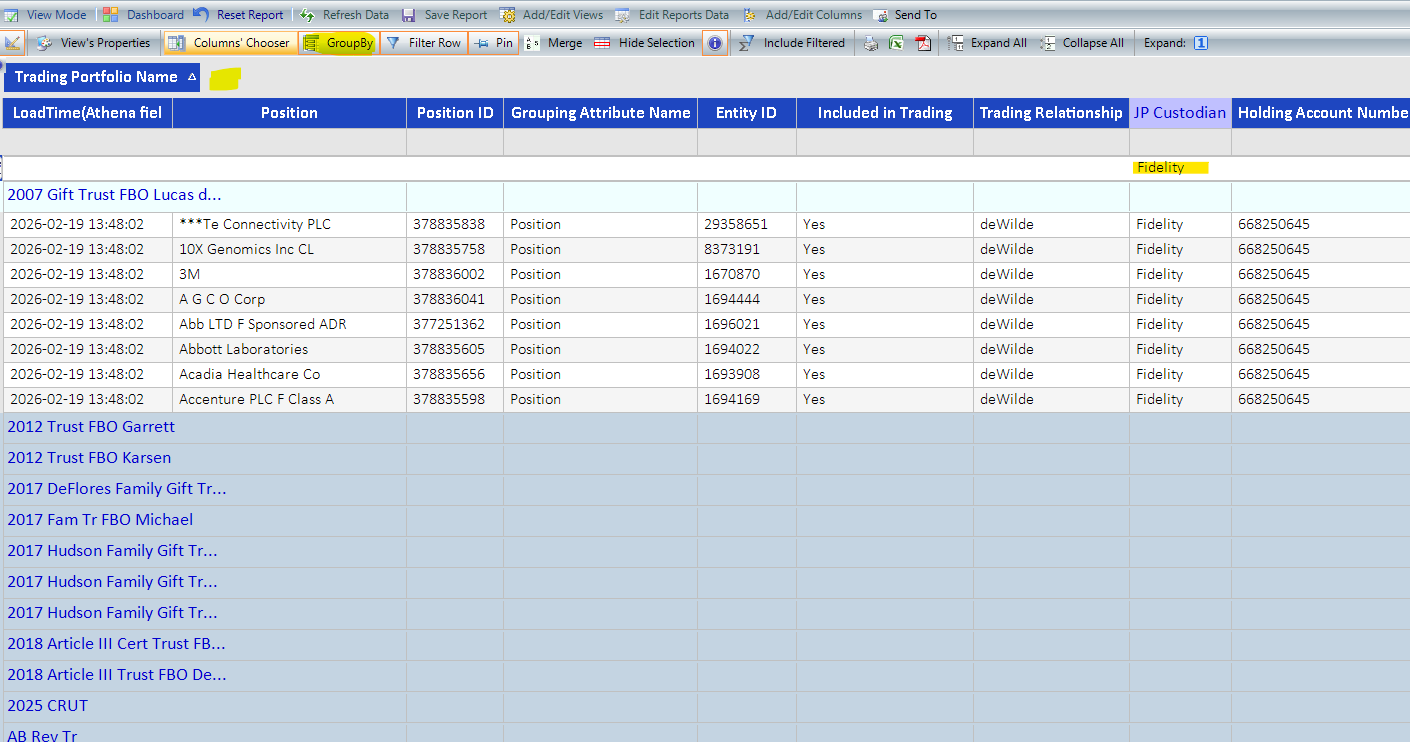Export the report to PDF
Screen dimensions: 1410x742
coord(923,43)
